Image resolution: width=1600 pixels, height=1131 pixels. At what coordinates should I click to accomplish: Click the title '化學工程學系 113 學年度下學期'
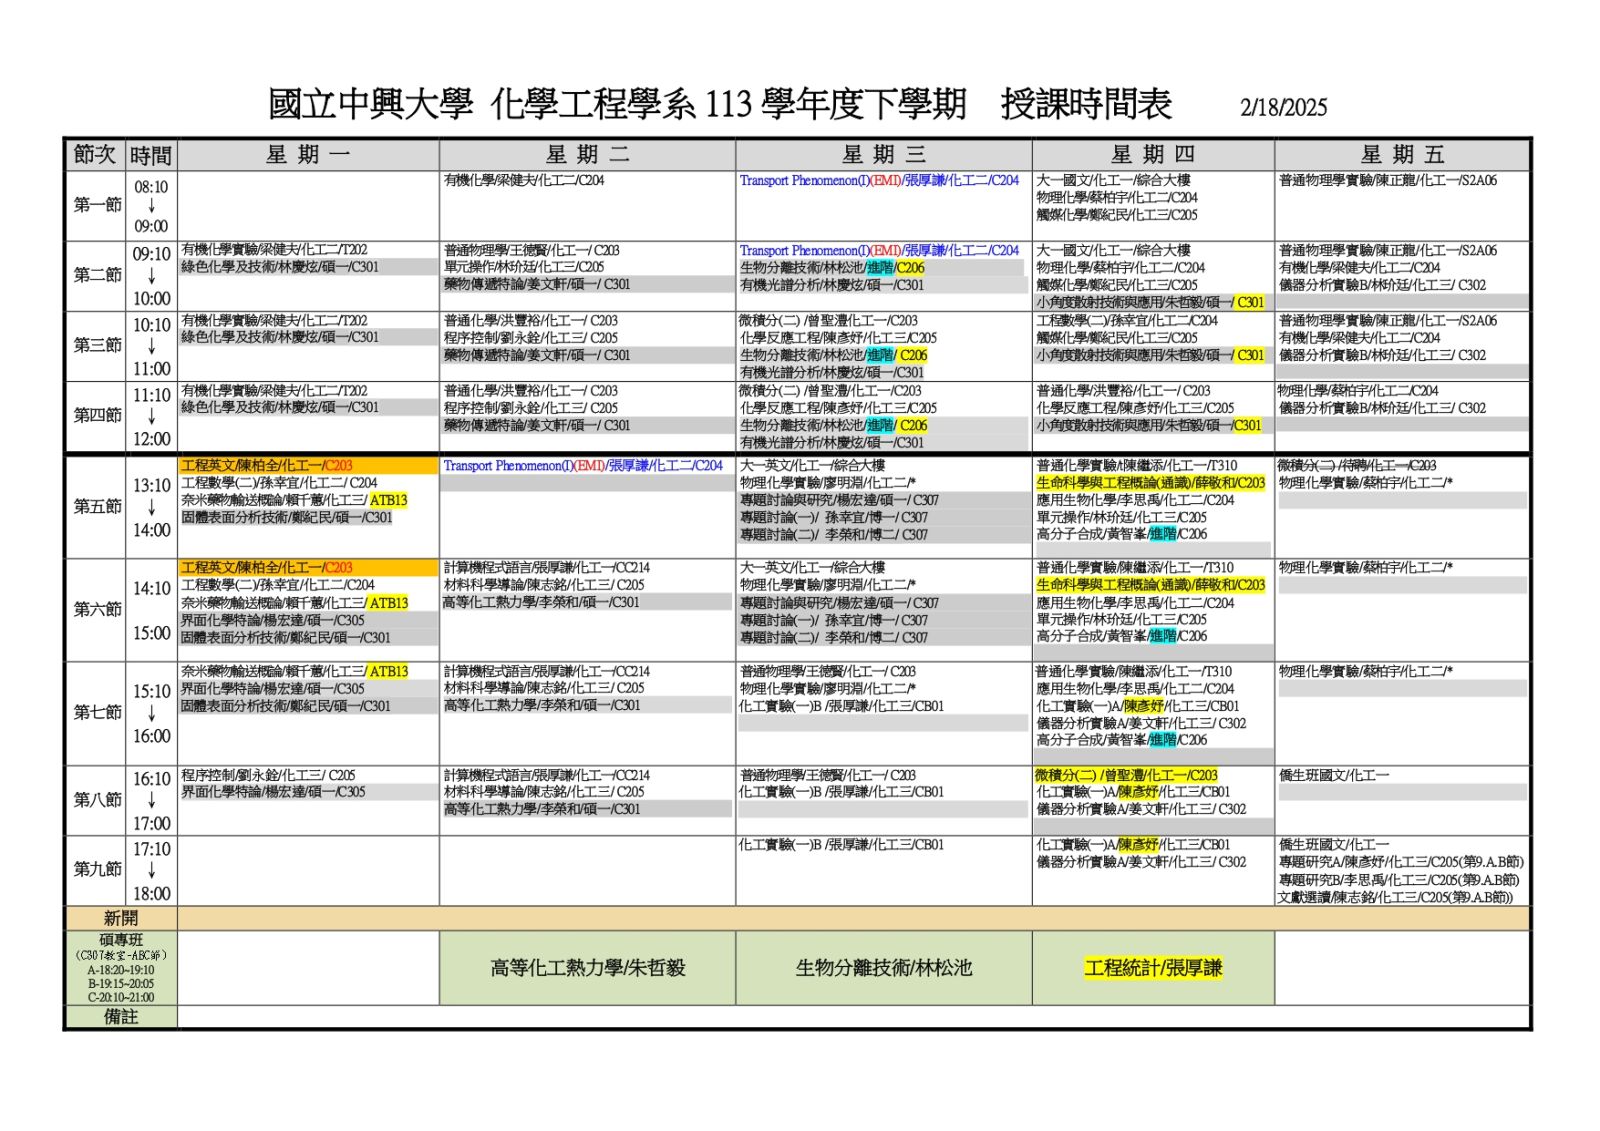[x=729, y=104]
